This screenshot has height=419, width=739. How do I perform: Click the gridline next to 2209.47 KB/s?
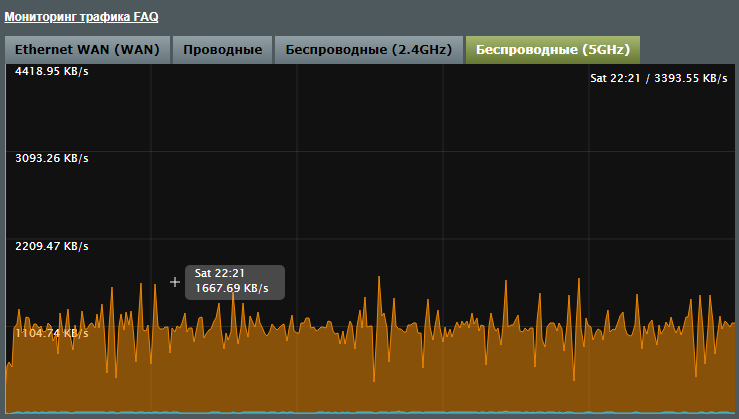(400, 238)
